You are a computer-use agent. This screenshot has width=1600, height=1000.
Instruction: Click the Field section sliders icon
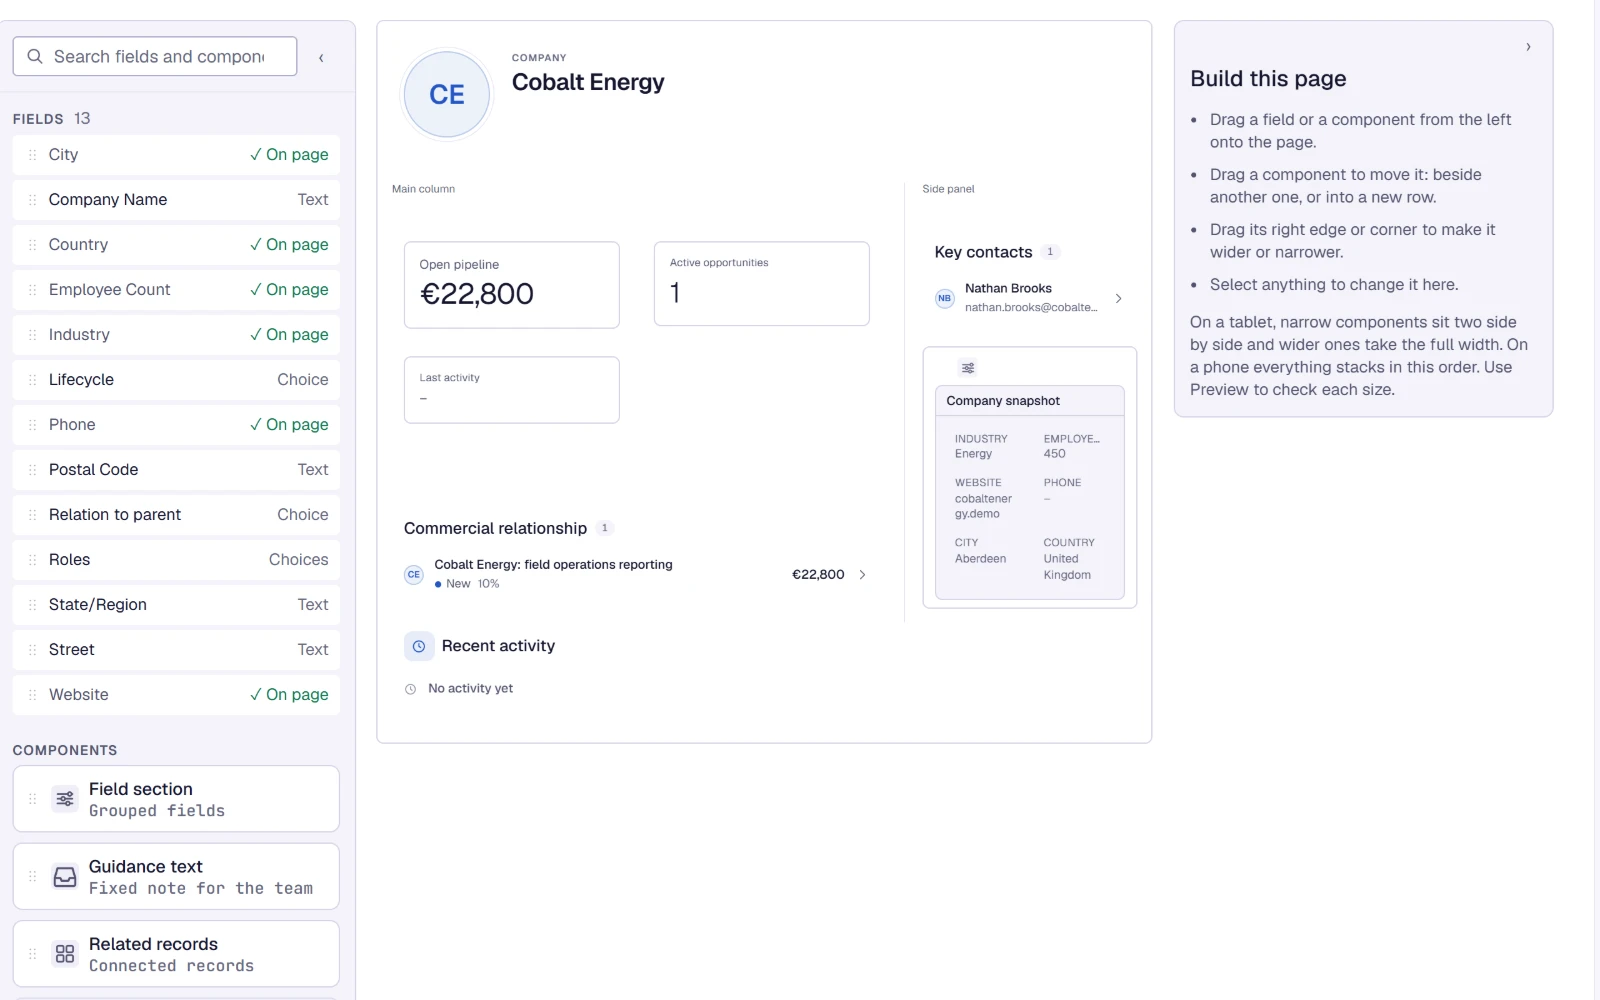point(65,799)
